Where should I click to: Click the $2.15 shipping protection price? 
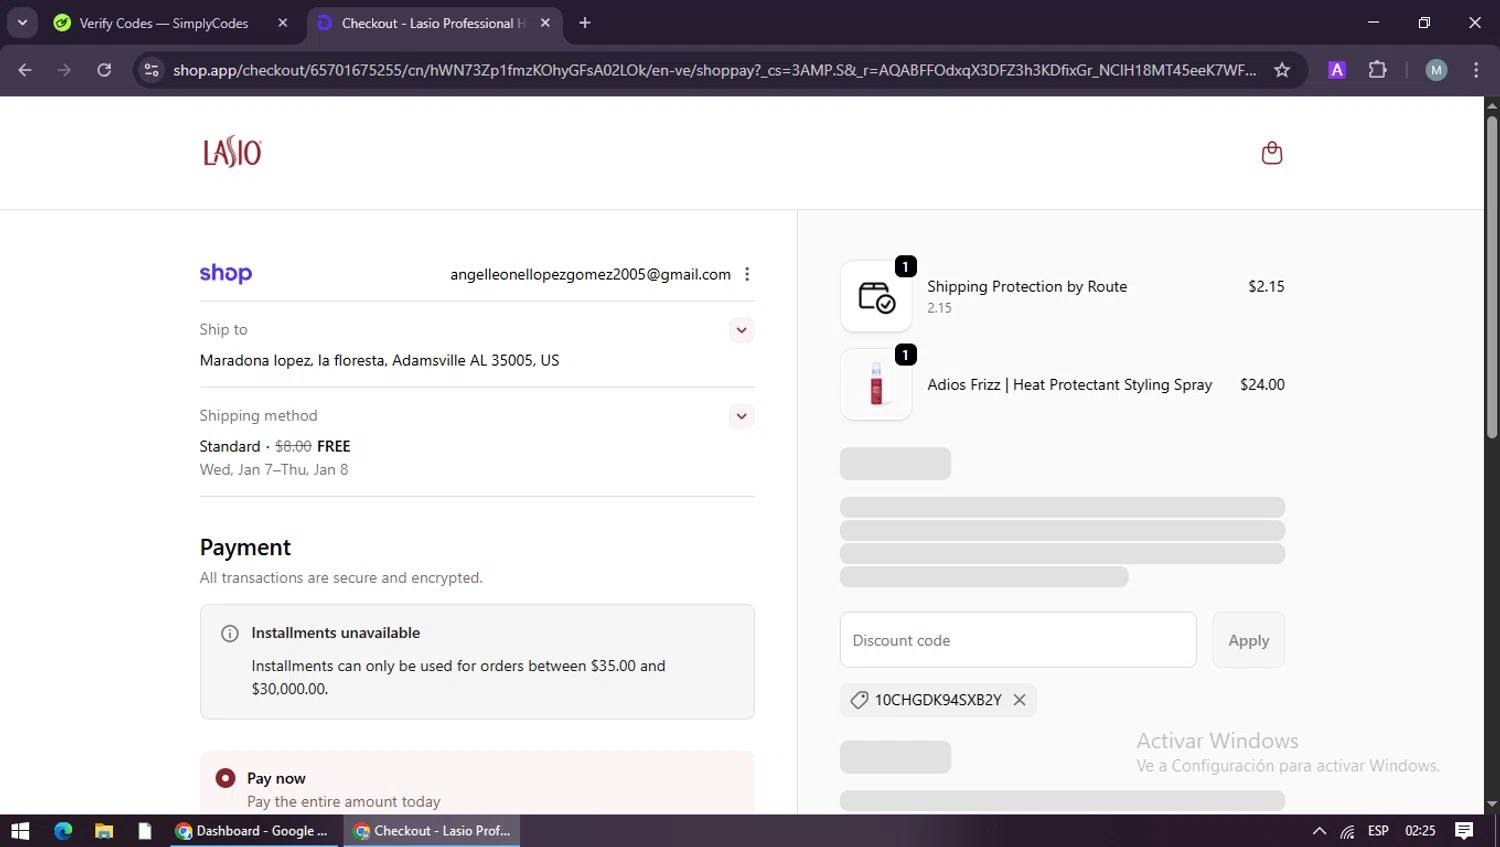coord(1266,286)
